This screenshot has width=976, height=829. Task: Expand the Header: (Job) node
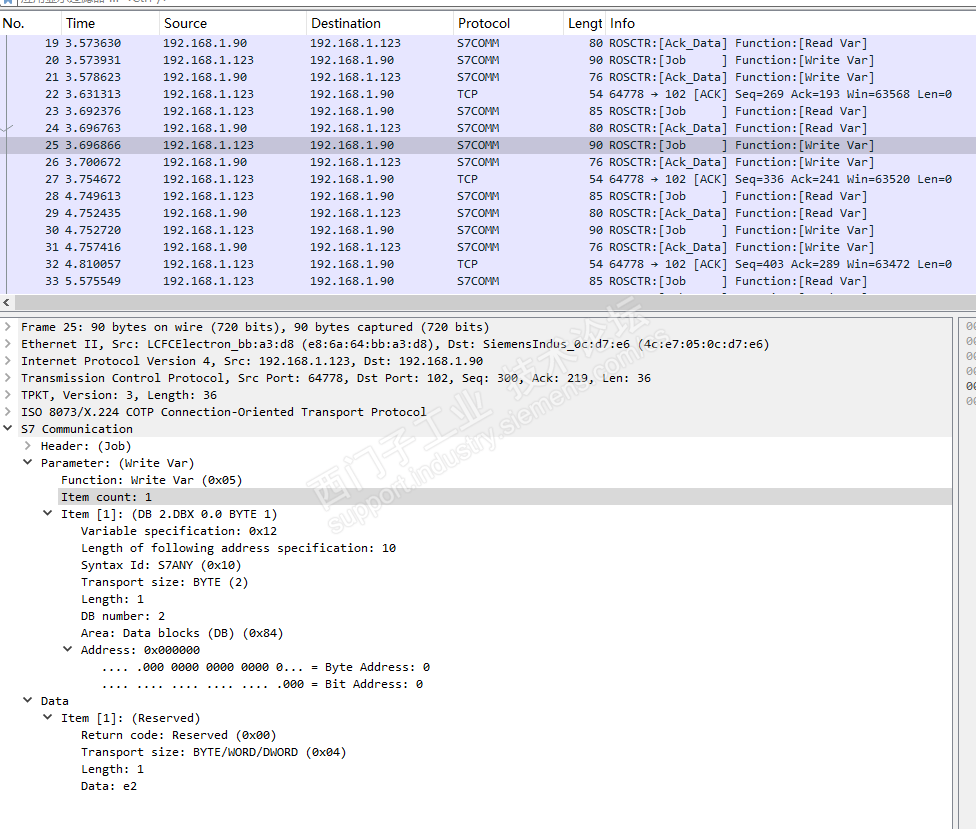tap(28, 446)
